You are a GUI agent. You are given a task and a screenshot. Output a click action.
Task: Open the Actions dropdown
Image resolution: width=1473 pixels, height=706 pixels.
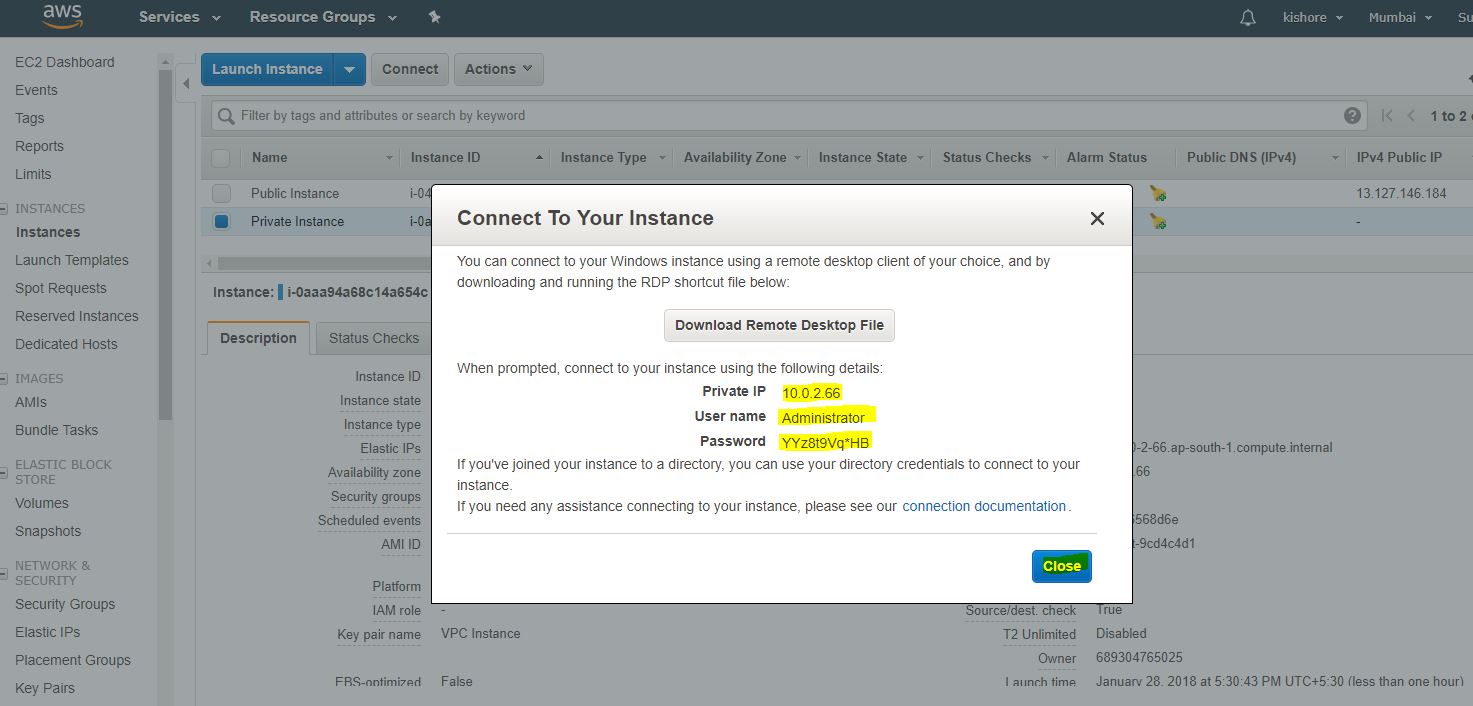pyautogui.click(x=499, y=69)
